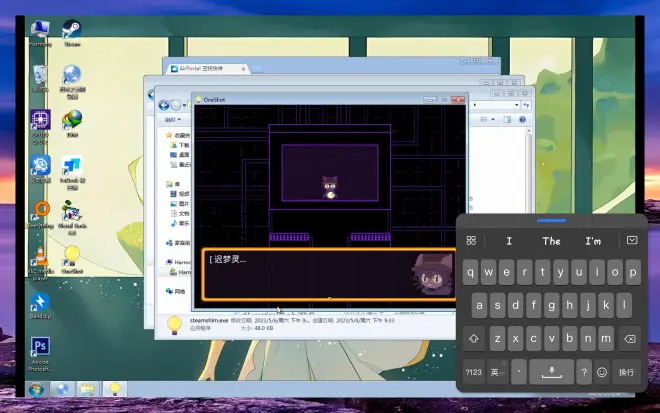Screen dimensions: 660x413
Task: Open the Steam desktop shortcut
Action: tap(72, 33)
